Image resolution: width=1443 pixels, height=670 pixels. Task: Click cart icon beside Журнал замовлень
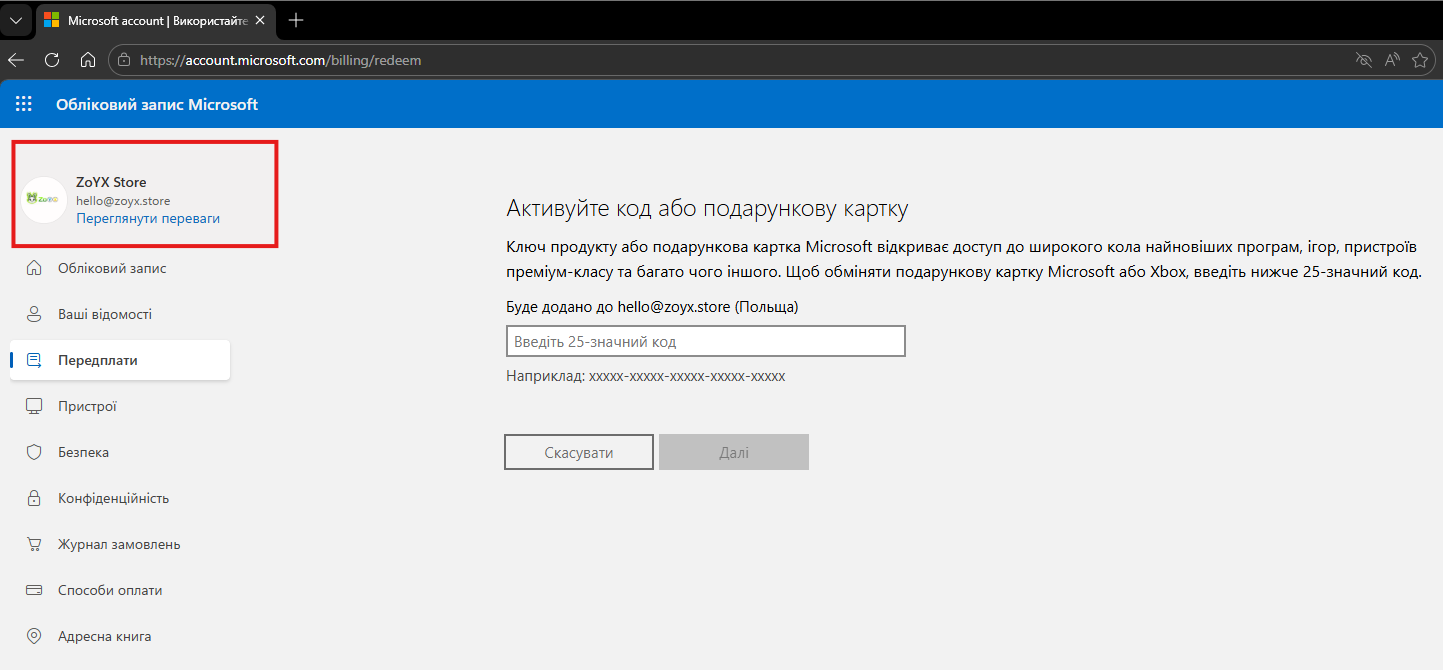[34, 544]
